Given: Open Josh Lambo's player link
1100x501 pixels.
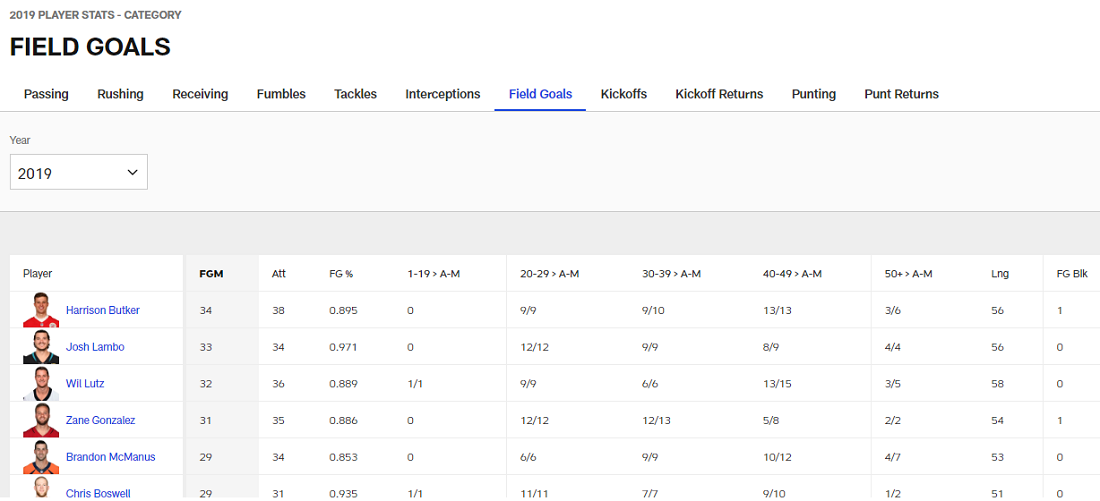Looking at the screenshot, I should 95,347.
